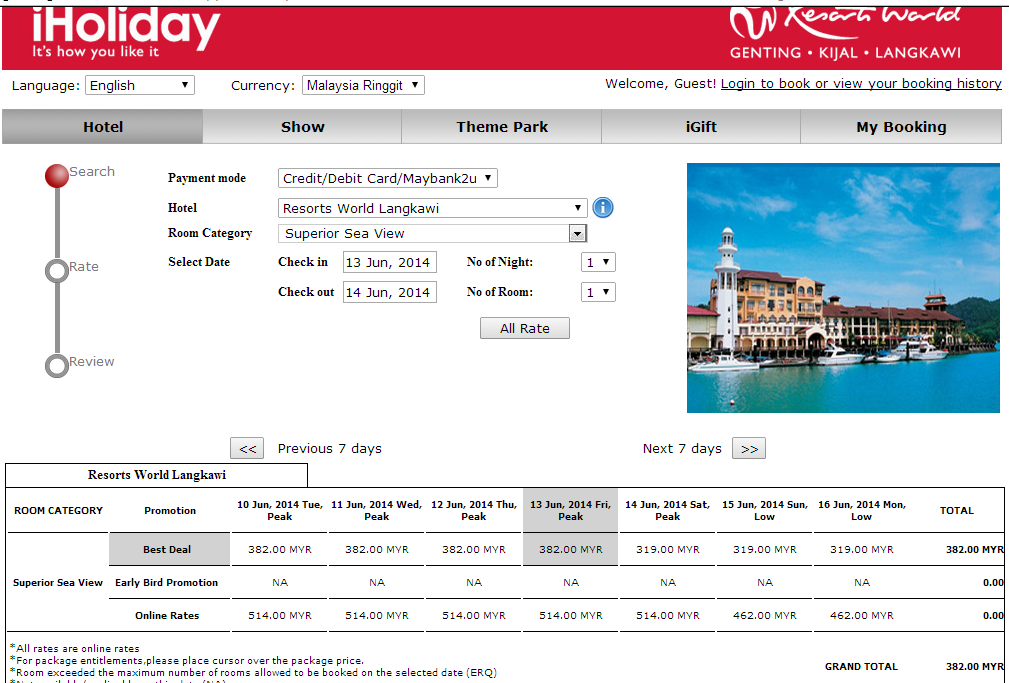Select Online Rates price for 14 Jun
The height and width of the screenshot is (683, 1009).
tap(668, 615)
